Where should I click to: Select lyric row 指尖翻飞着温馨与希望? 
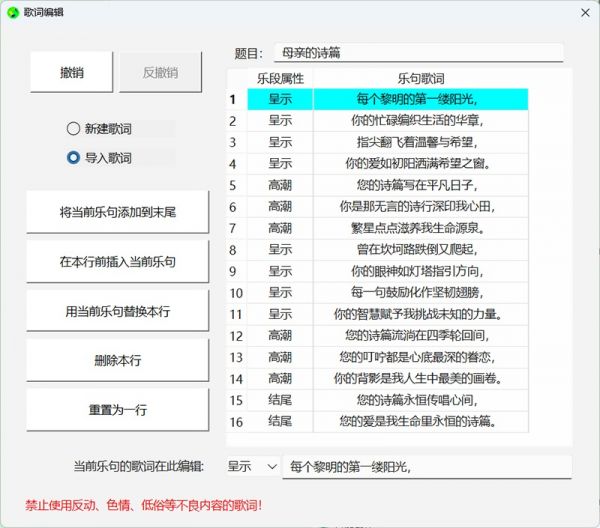(x=421, y=142)
